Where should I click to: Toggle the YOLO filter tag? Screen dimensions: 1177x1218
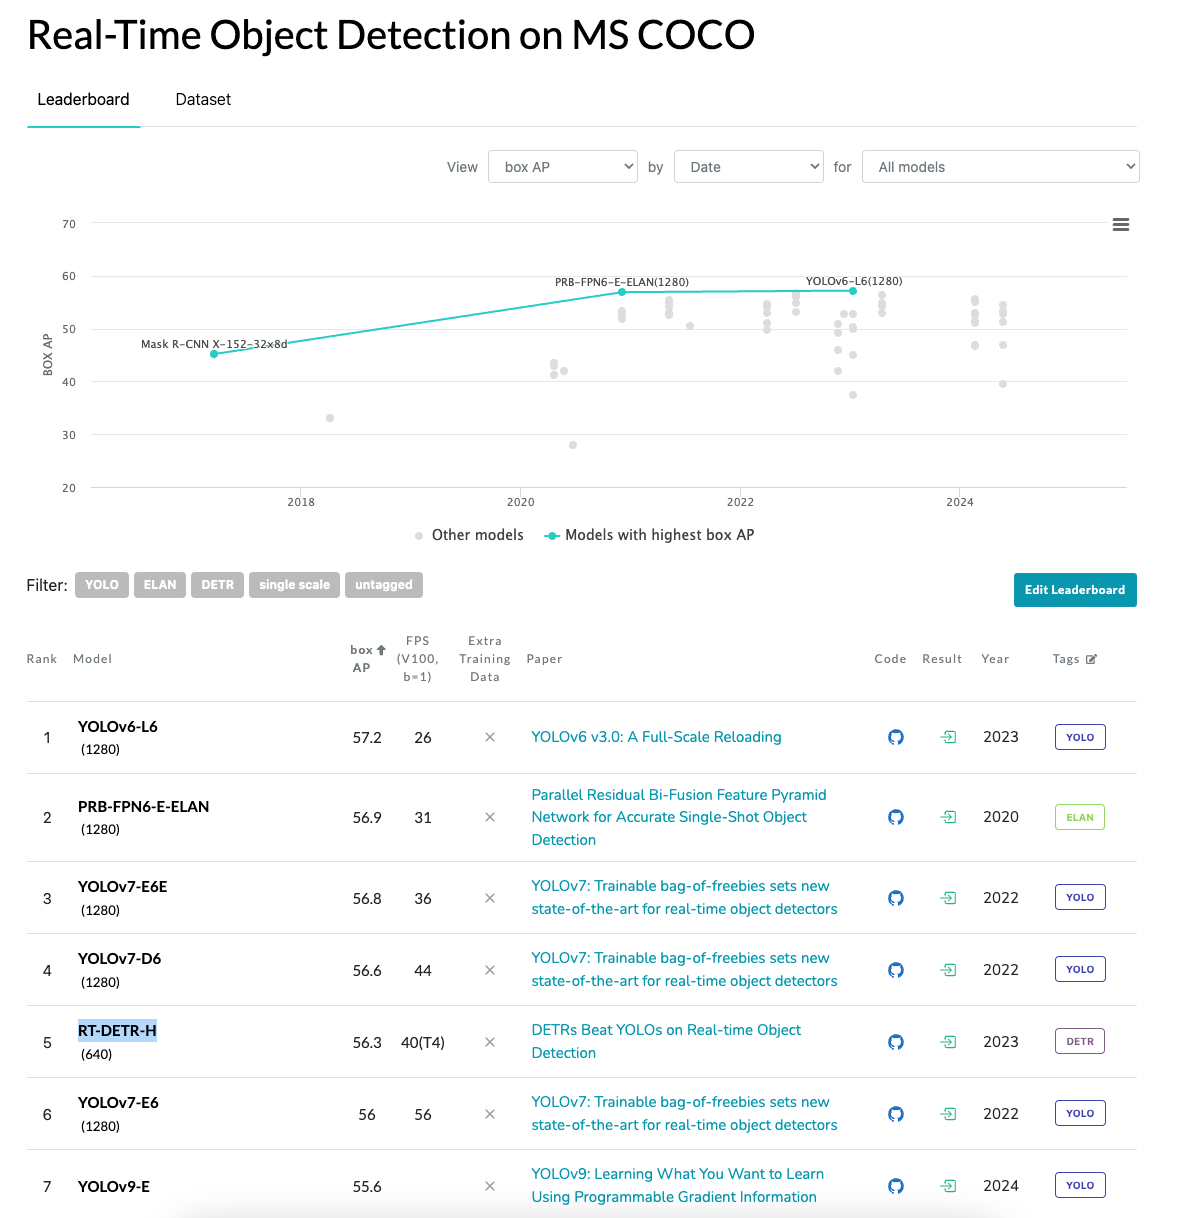tap(102, 585)
